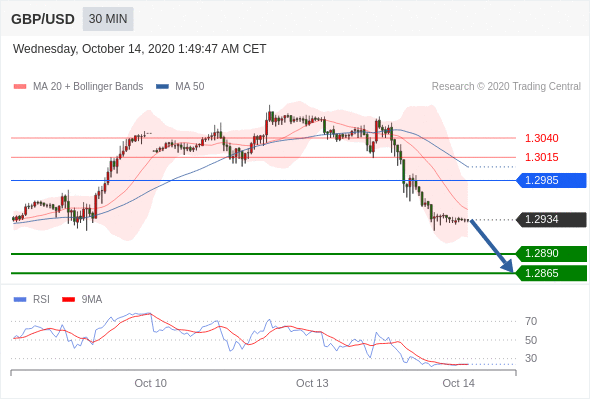Click the black 1.2934 current price tag
Viewport: 590px width, 400px height.
point(551,219)
